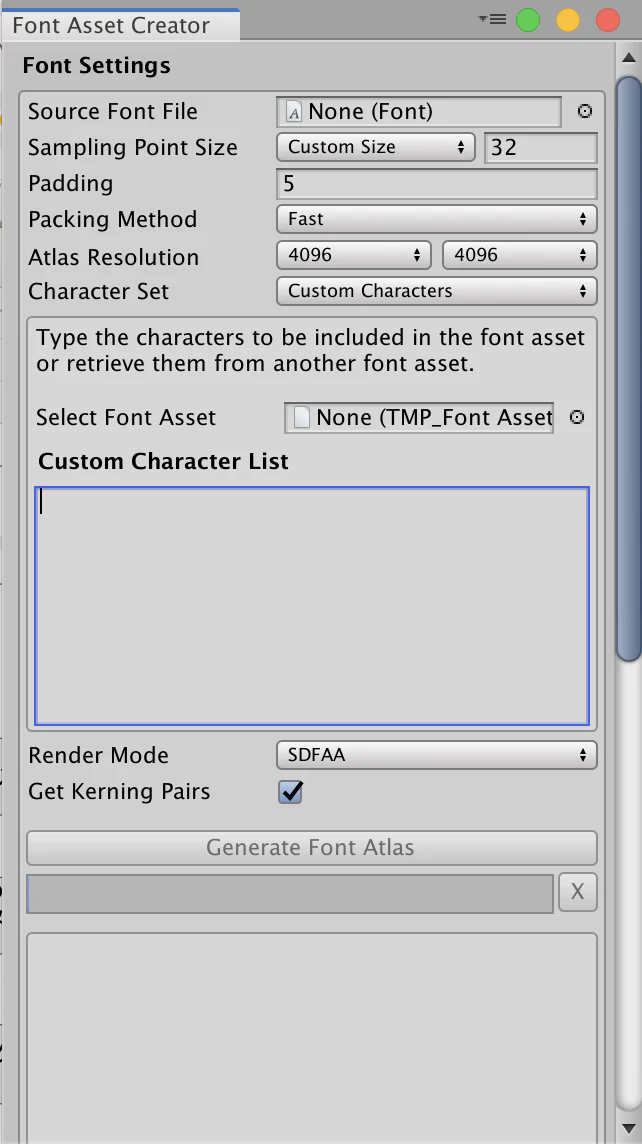
Task: Open the window options menu icon
Action: (492, 20)
